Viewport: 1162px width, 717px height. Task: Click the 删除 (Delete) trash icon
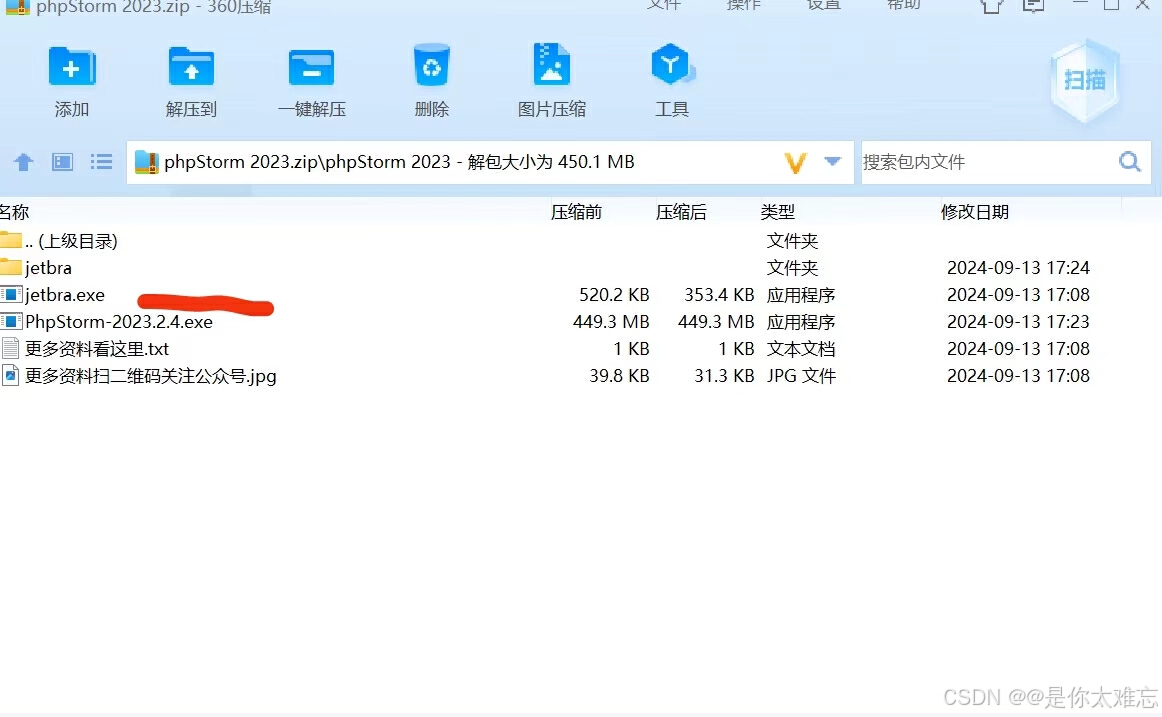click(431, 67)
